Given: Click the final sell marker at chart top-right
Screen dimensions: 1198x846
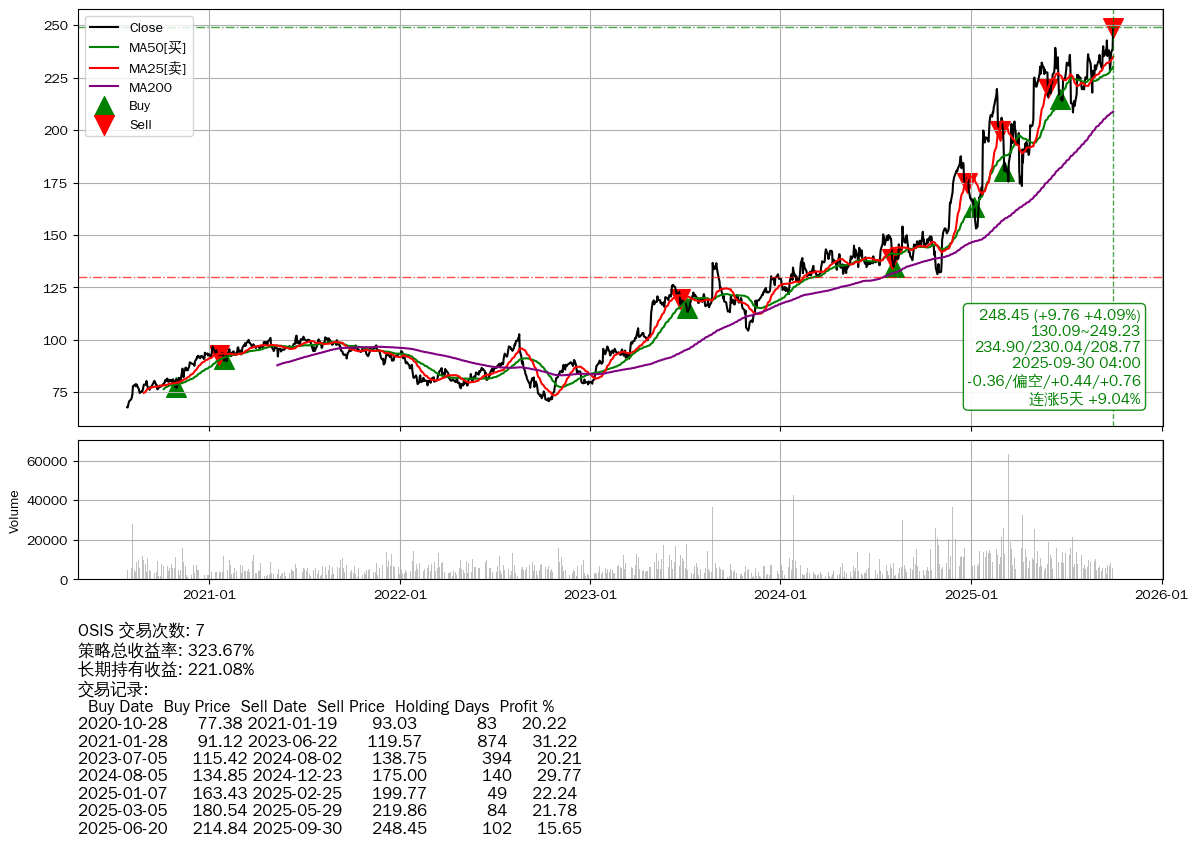Looking at the screenshot, I should 1112,27.
